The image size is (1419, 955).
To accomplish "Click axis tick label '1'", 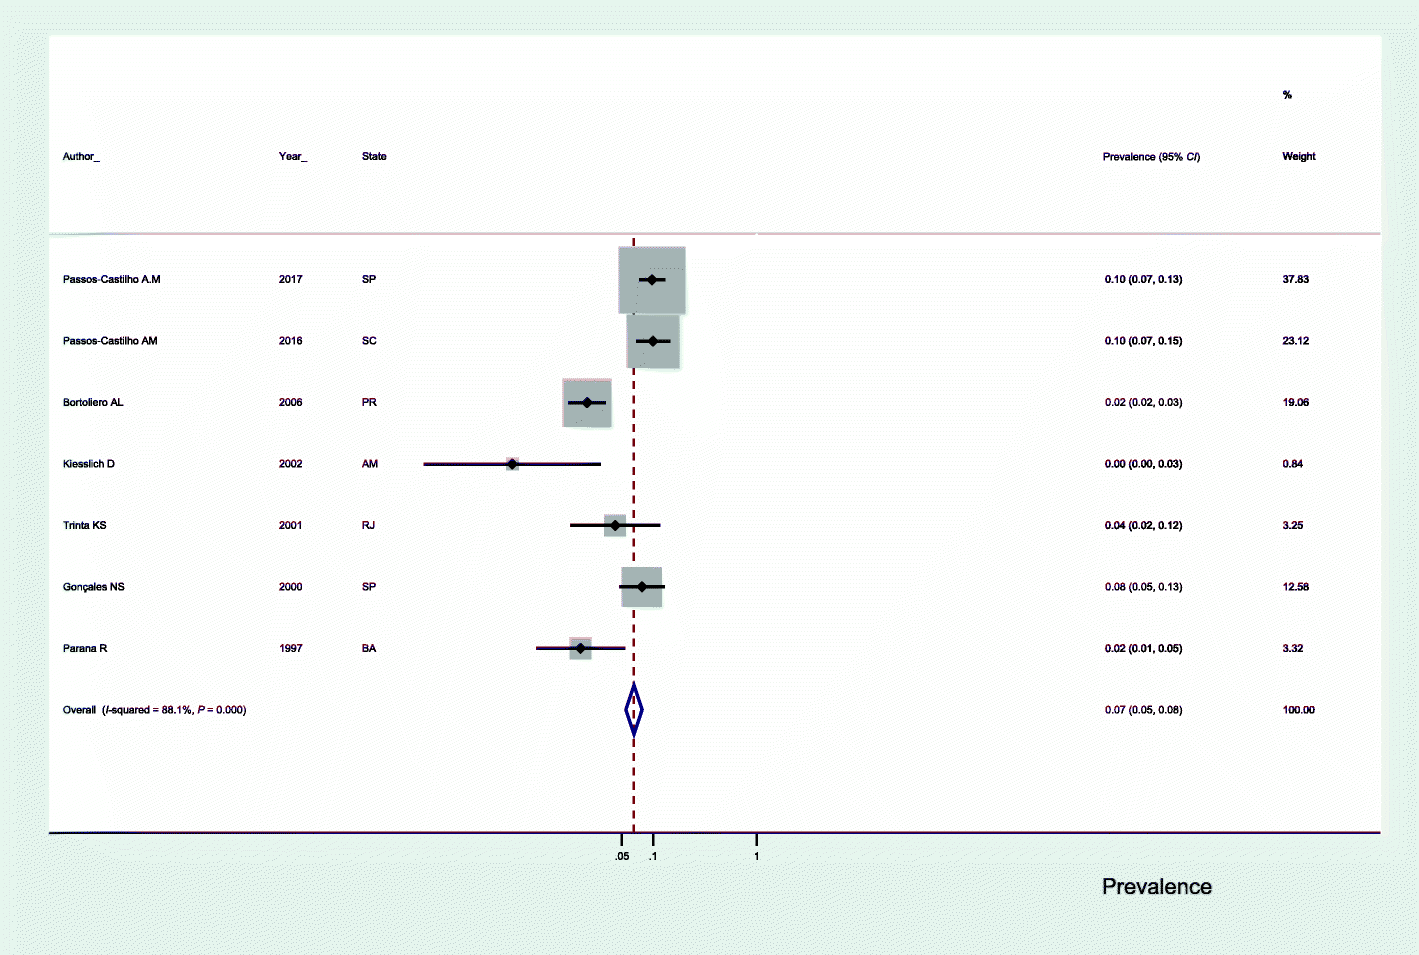I will pos(756,857).
